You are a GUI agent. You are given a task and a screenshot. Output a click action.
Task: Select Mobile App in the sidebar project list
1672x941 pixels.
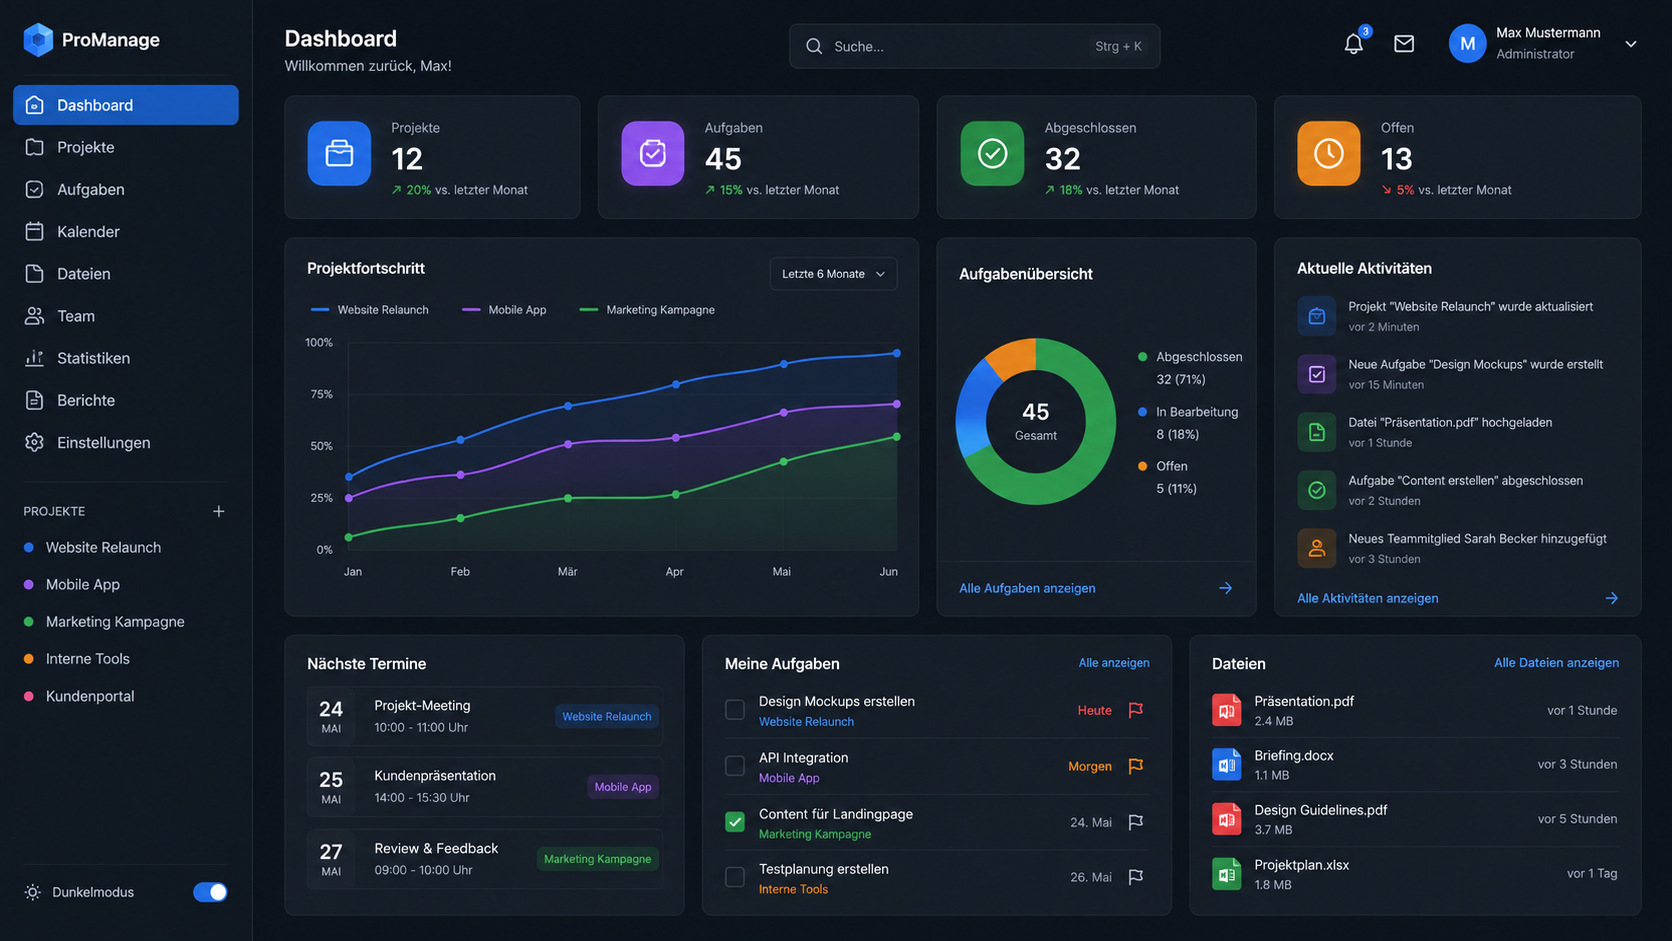tap(72, 584)
